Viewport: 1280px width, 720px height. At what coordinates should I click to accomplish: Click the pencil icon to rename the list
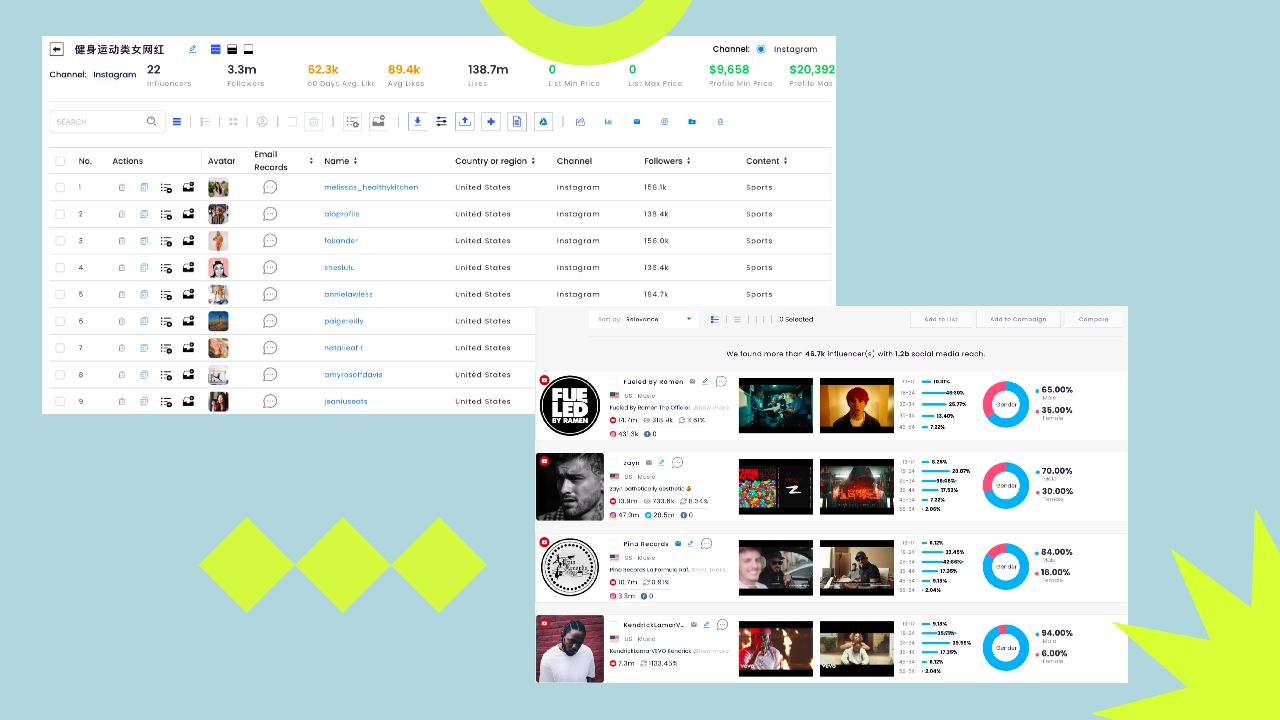[x=193, y=49]
